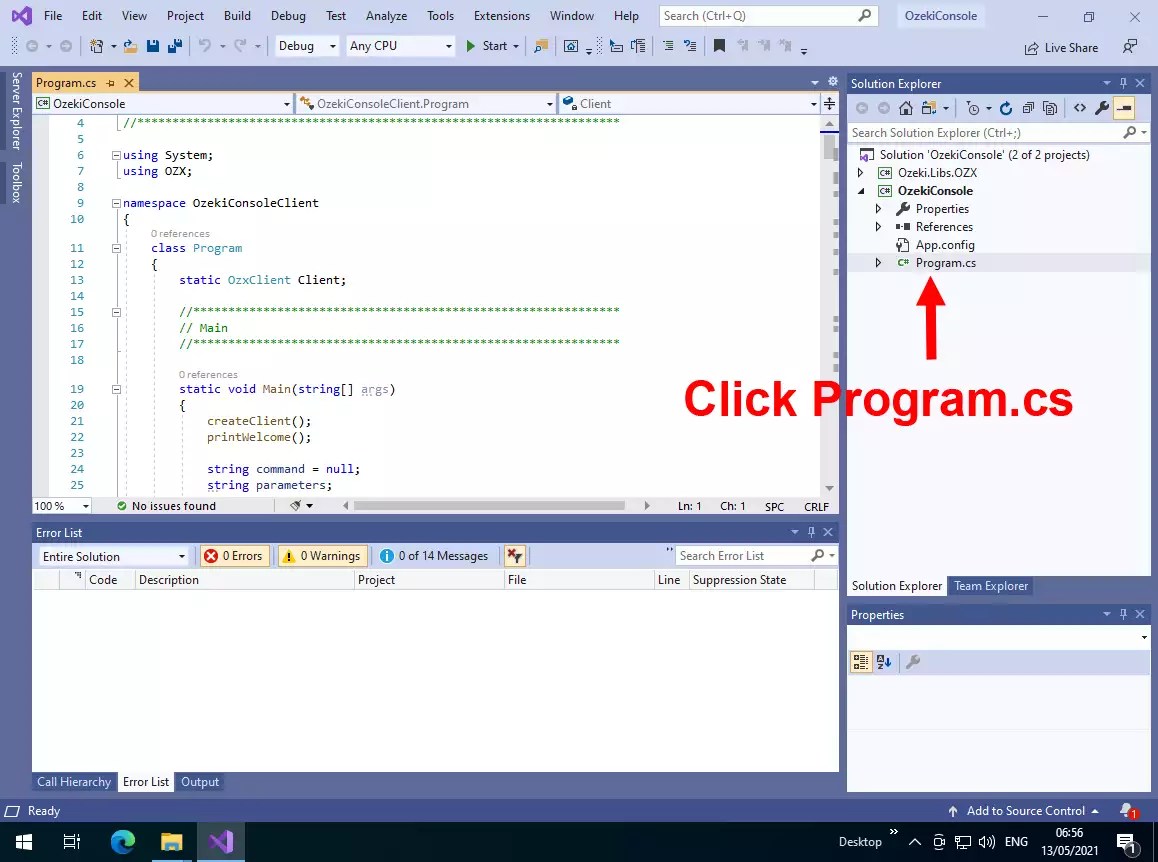The width and height of the screenshot is (1158, 862).
Task: Click the Show All Files icon
Action: coord(1050,107)
